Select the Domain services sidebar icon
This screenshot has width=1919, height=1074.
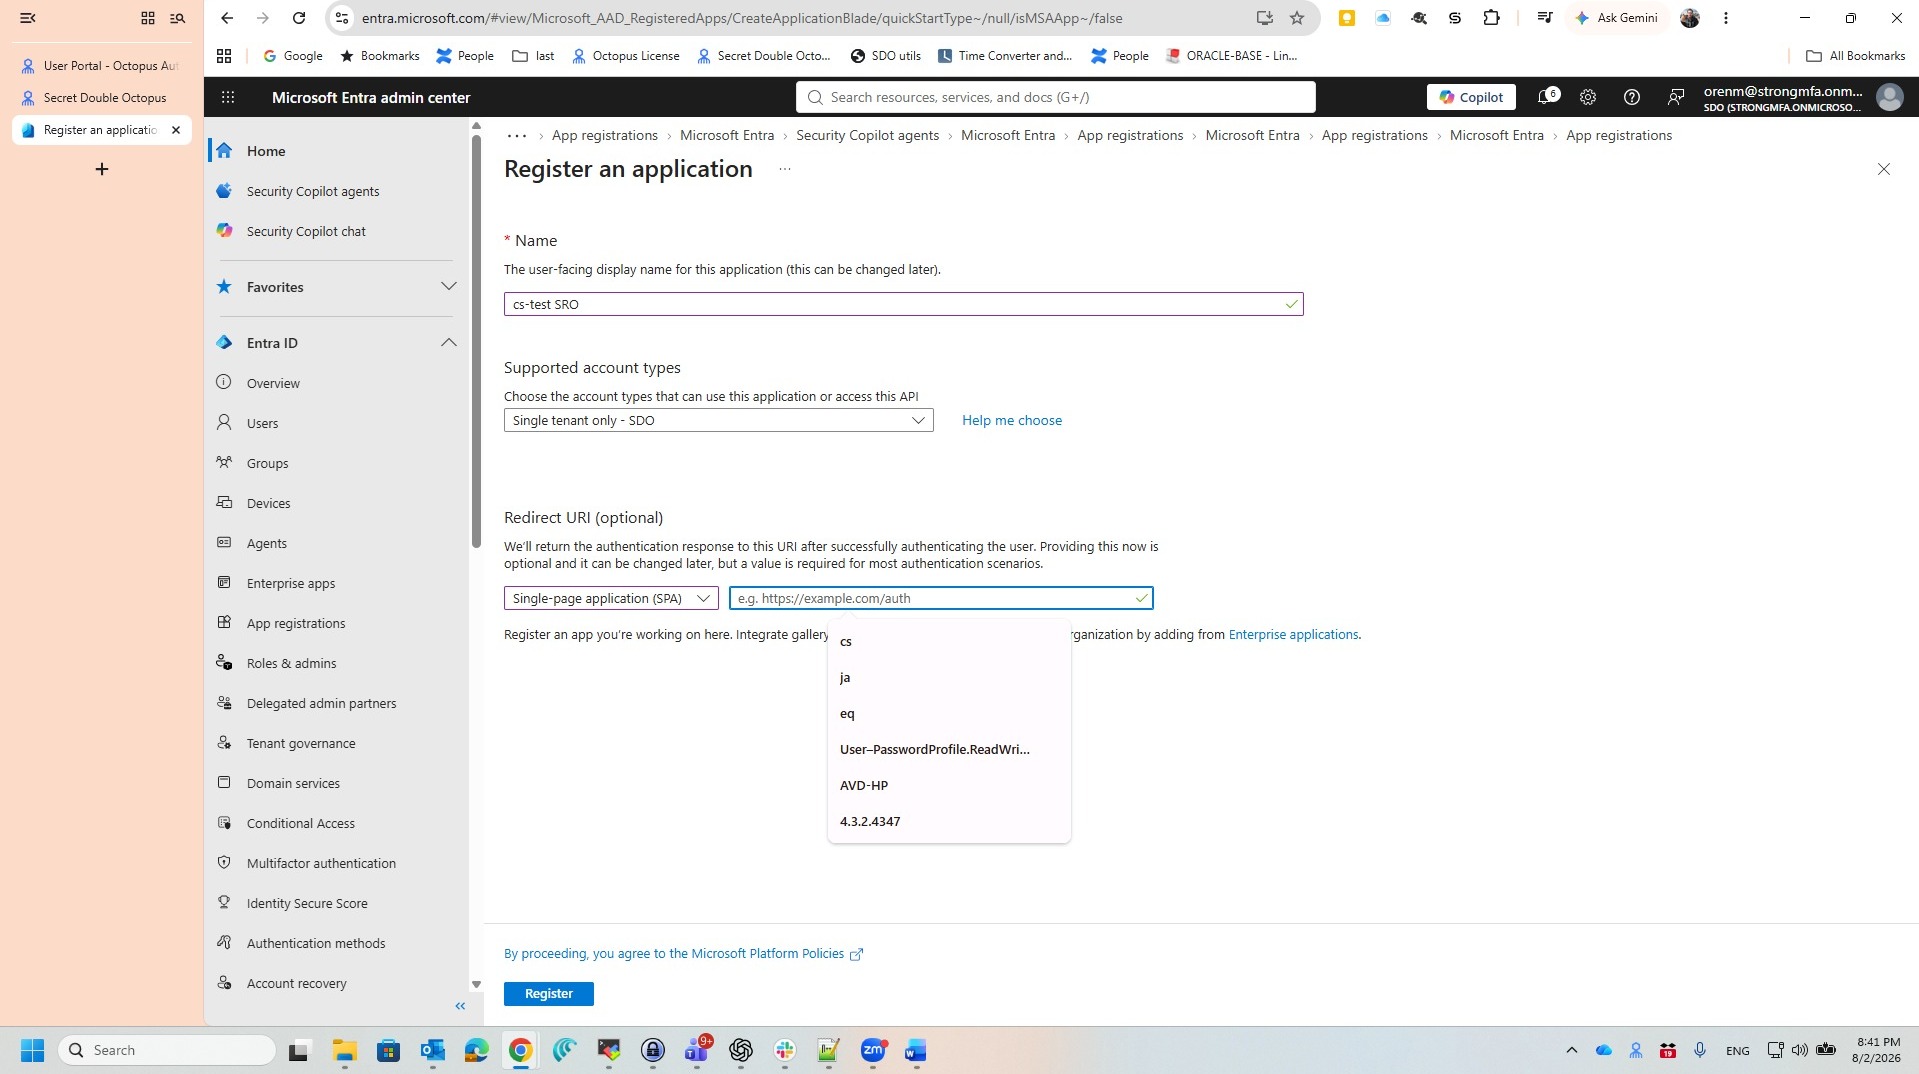pos(224,782)
